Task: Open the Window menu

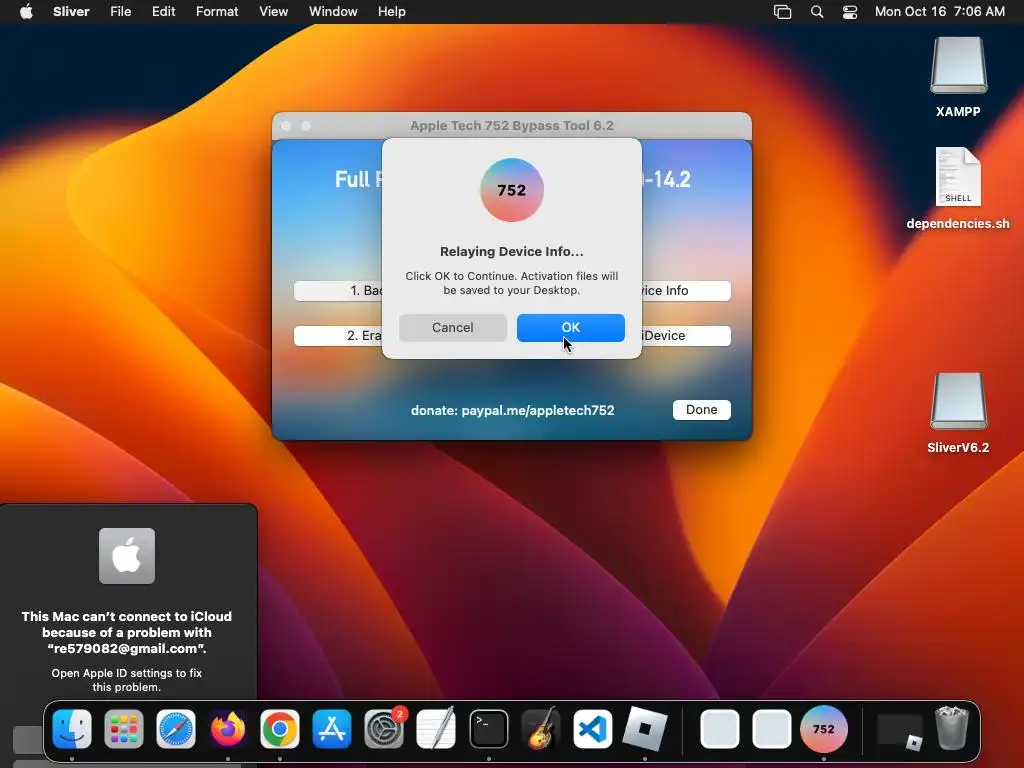Action: pos(333,11)
